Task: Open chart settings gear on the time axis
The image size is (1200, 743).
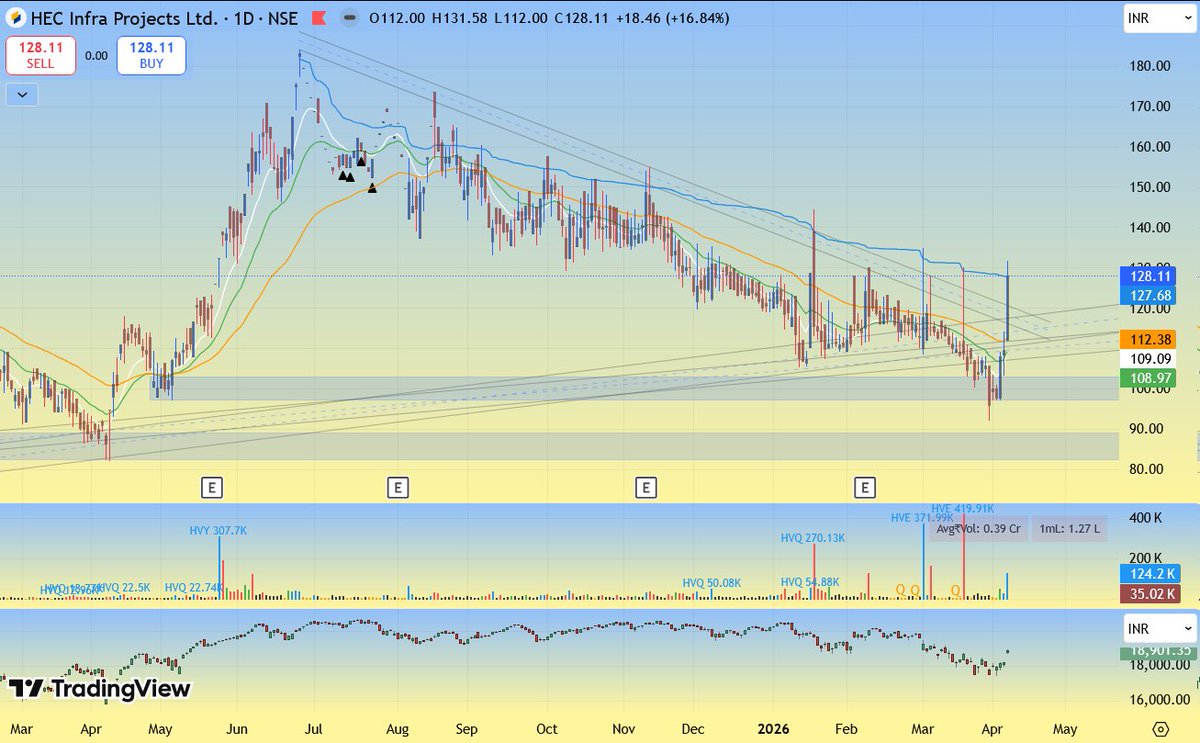Action: coord(1160,729)
